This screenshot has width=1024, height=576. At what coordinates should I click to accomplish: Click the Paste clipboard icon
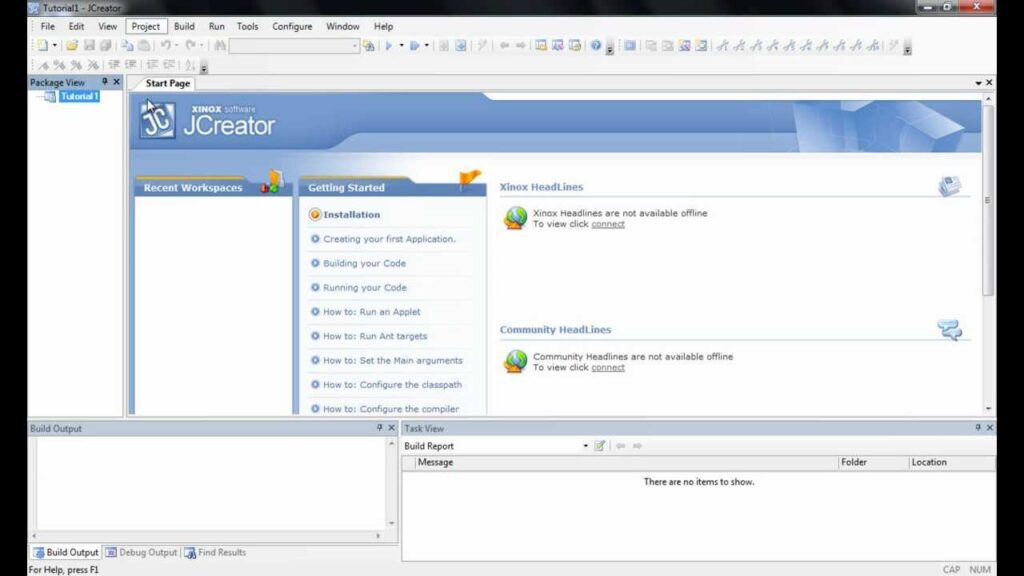pyautogui.click(x=144, y=46)
